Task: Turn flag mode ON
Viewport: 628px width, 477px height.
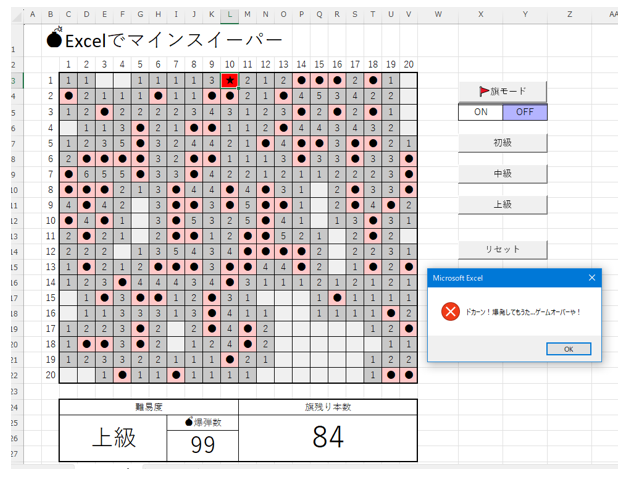Action: 481,112
